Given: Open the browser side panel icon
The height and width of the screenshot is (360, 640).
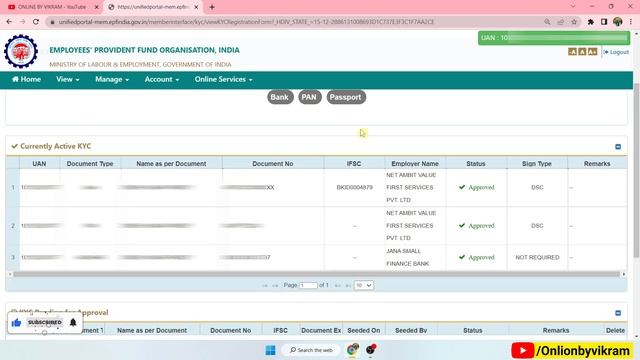Looking at the screenshot, I should (x=604, y=22).
